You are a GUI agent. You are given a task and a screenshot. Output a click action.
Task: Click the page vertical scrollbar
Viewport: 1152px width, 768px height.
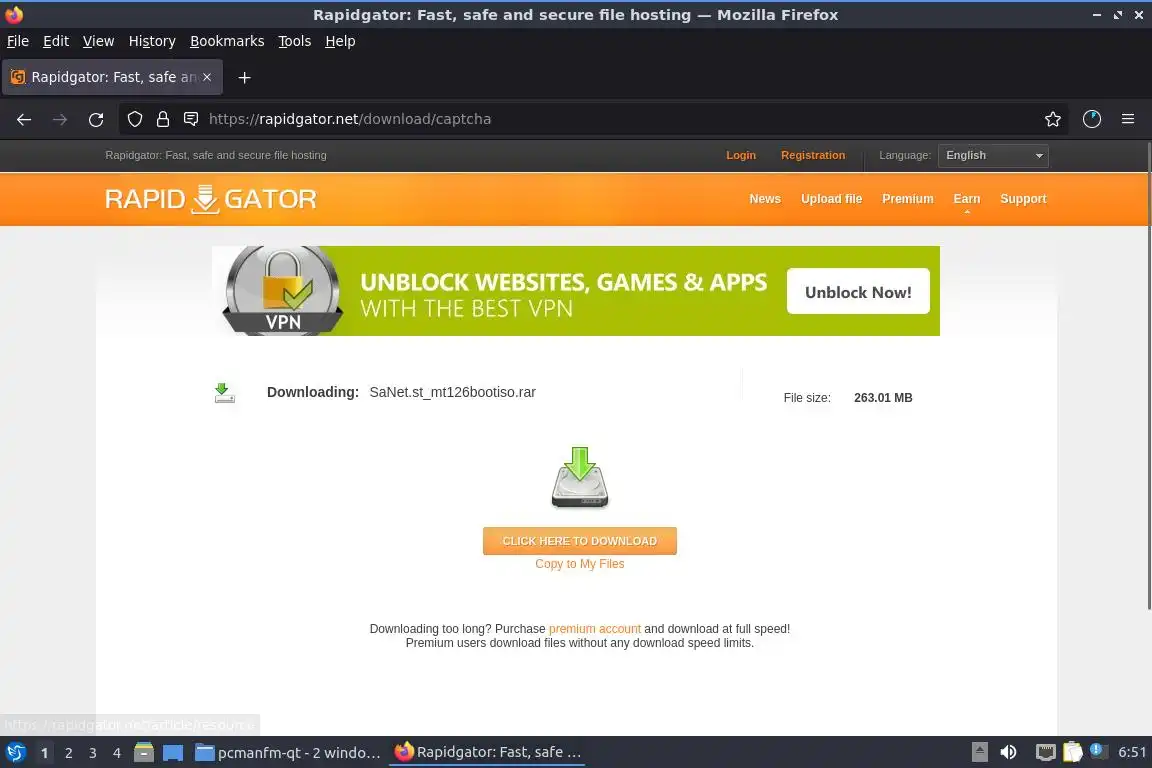coord(1148,376)
